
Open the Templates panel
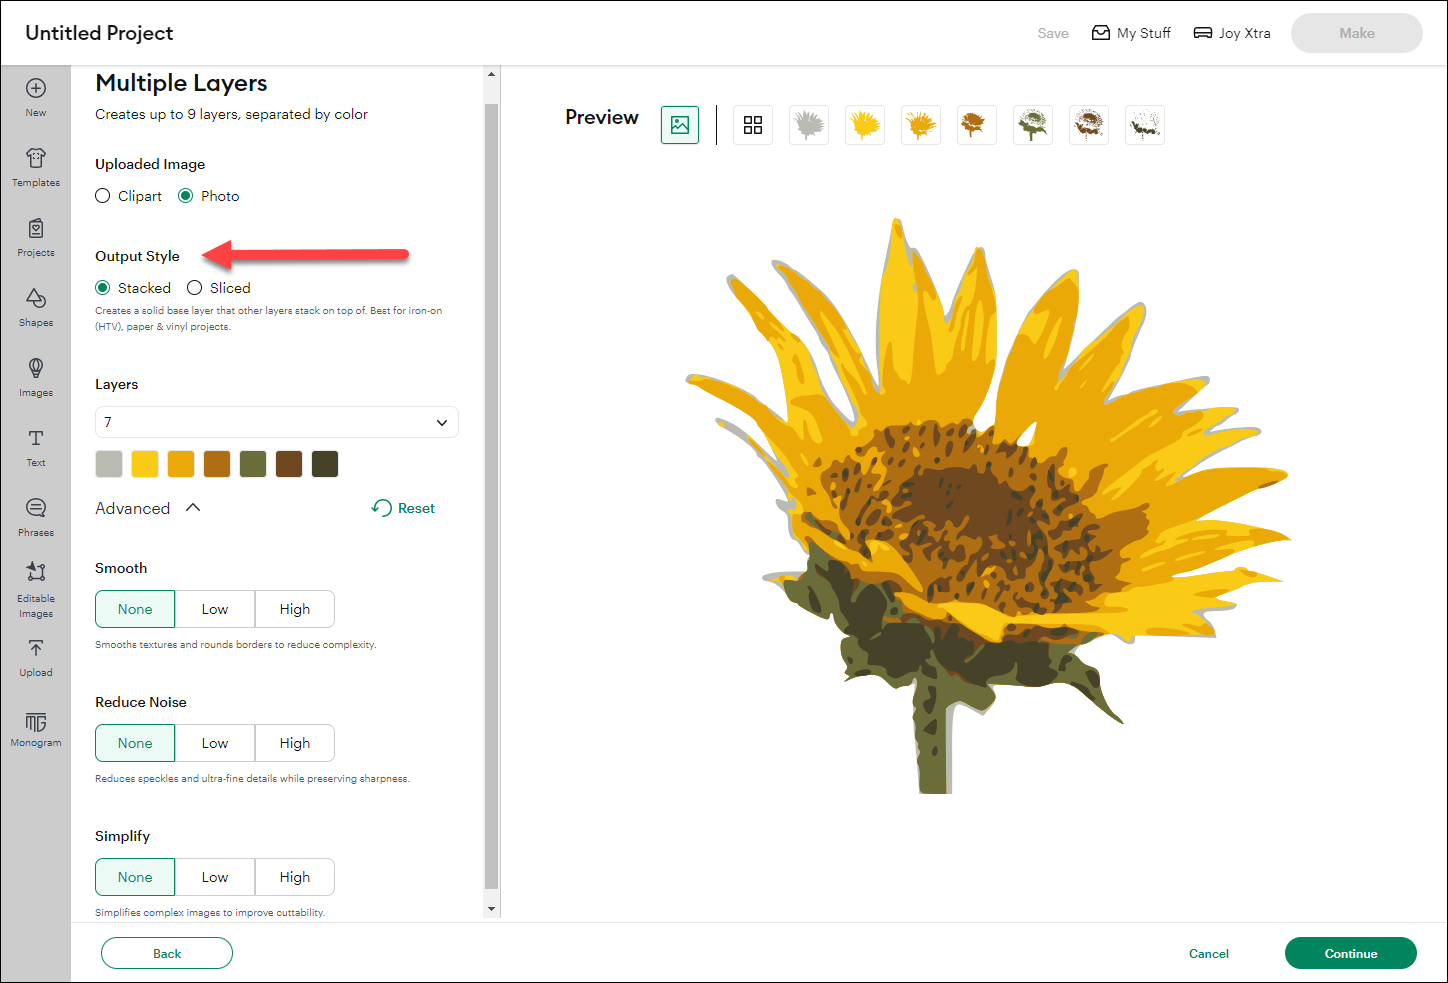(36, 165)
